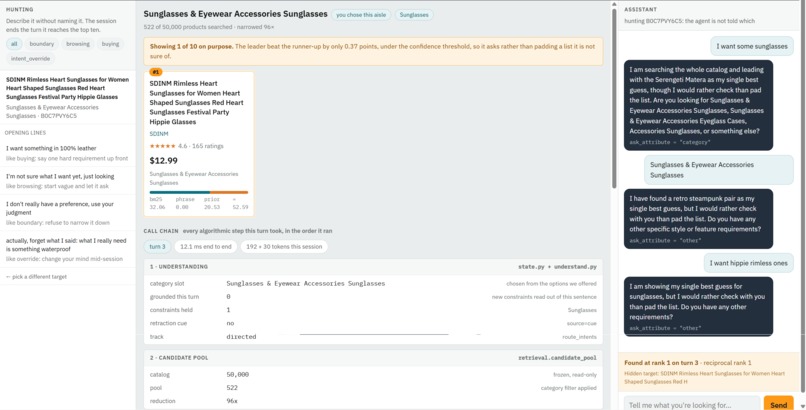Click the star rating on the product card

162,146
